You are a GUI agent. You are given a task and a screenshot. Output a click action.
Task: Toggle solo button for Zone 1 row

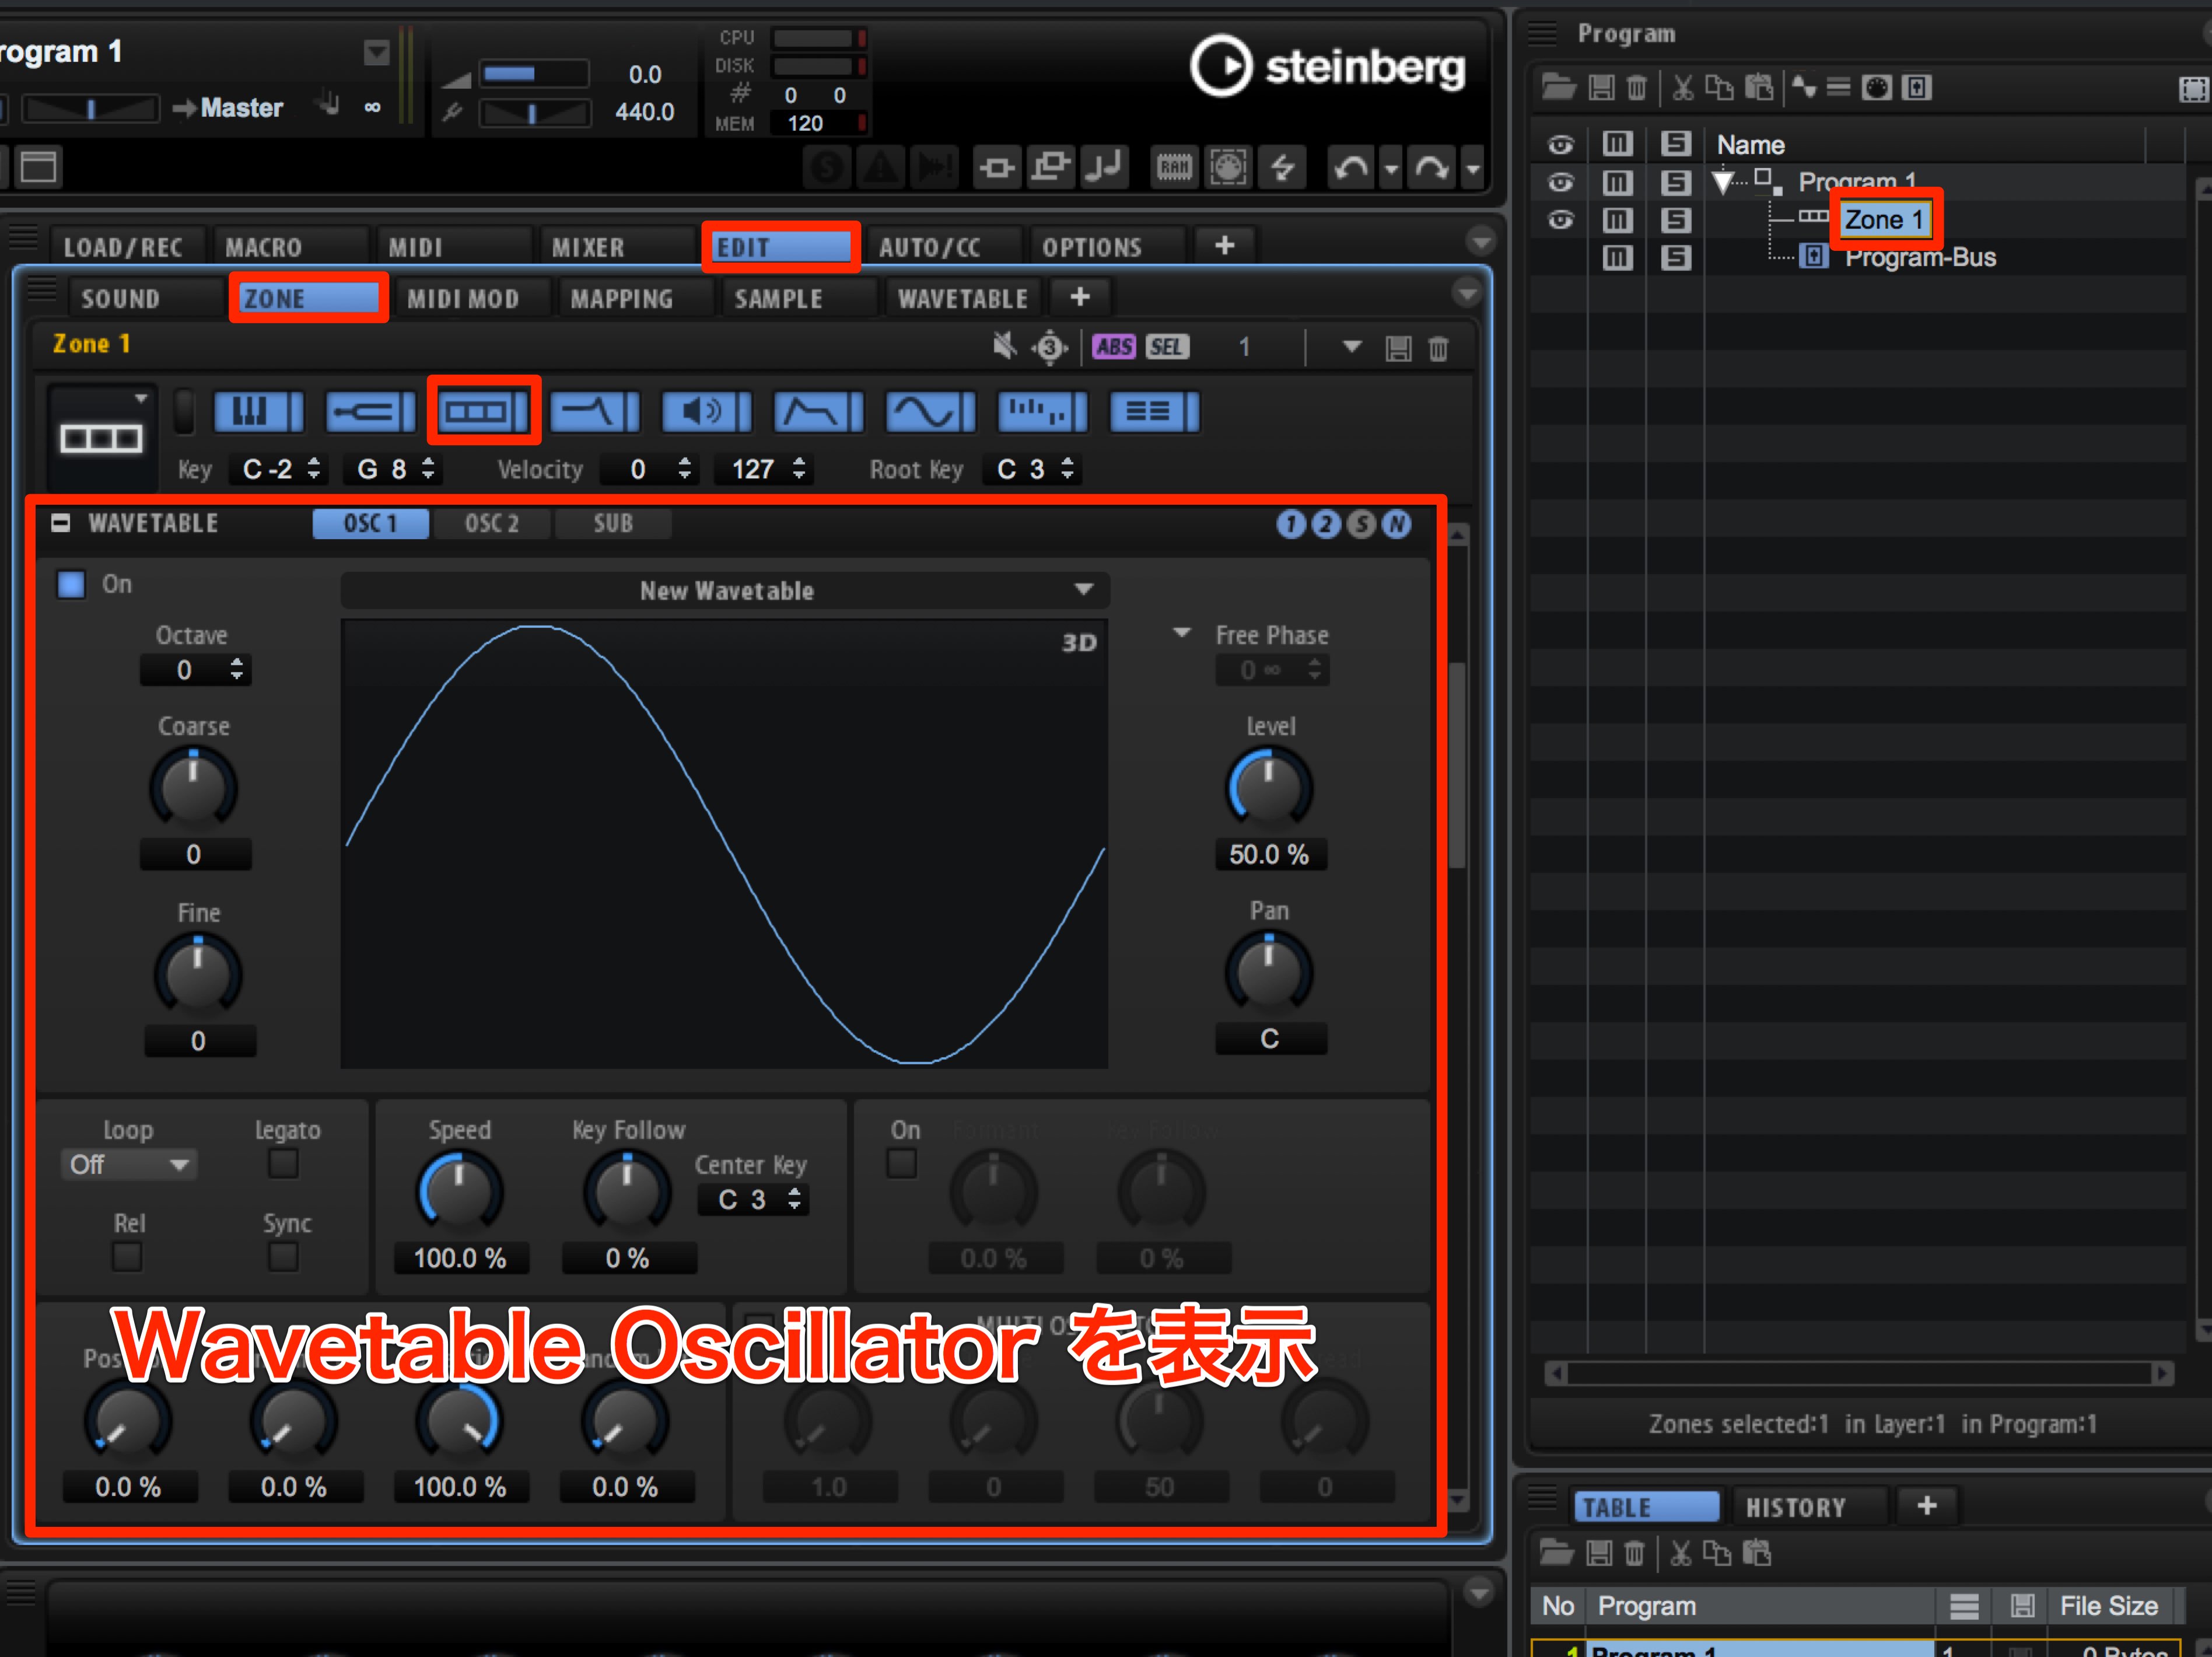click(x=1676, y=220)
